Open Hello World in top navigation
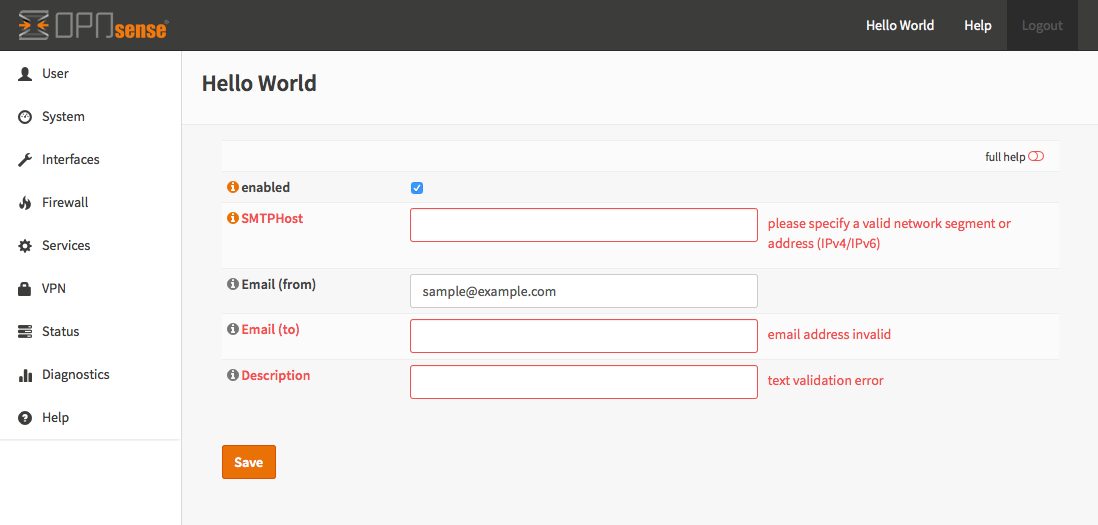This screenshot has width=1098, height=525. pyautogui.click(x=900, y=25)
